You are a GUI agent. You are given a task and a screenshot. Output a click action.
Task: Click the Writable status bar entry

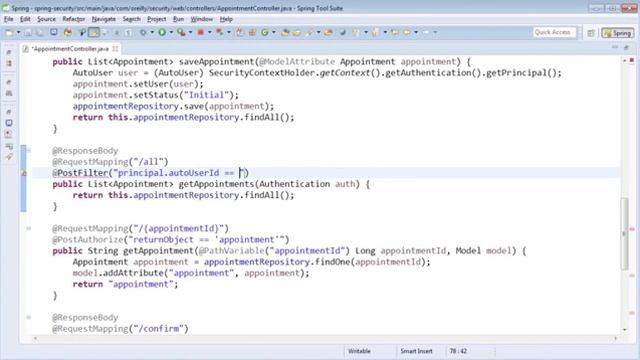(x=359, y=351)
